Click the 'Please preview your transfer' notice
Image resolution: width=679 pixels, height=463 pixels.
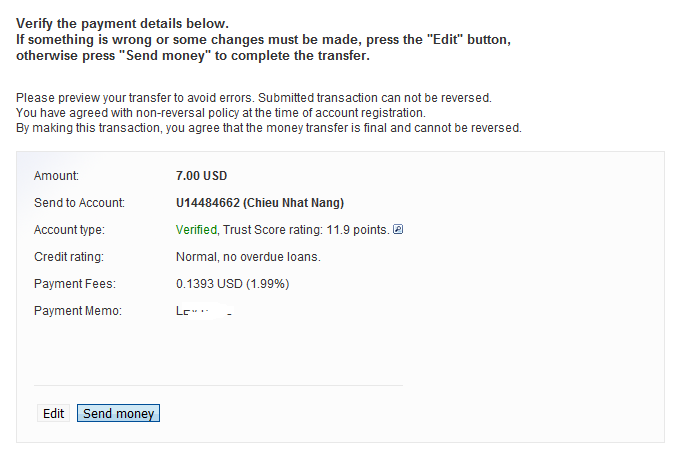(x=255, y=98)
